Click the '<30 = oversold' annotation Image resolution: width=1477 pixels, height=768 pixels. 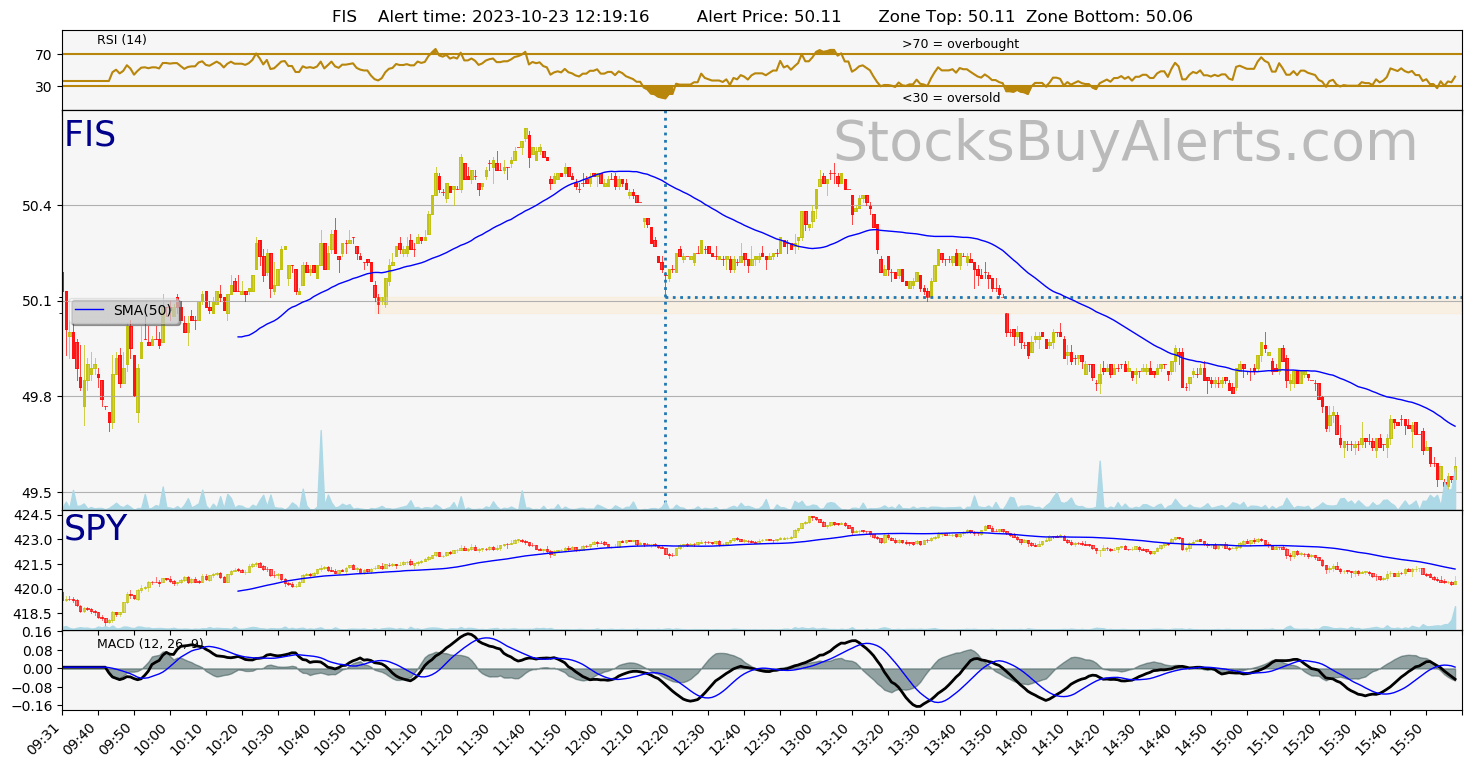951,98
